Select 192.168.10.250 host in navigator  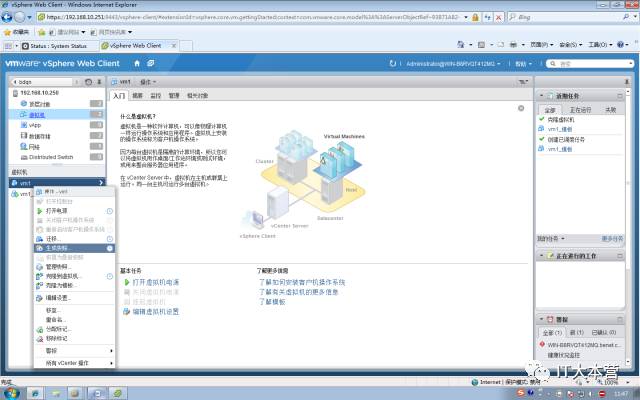click(40, 93)
